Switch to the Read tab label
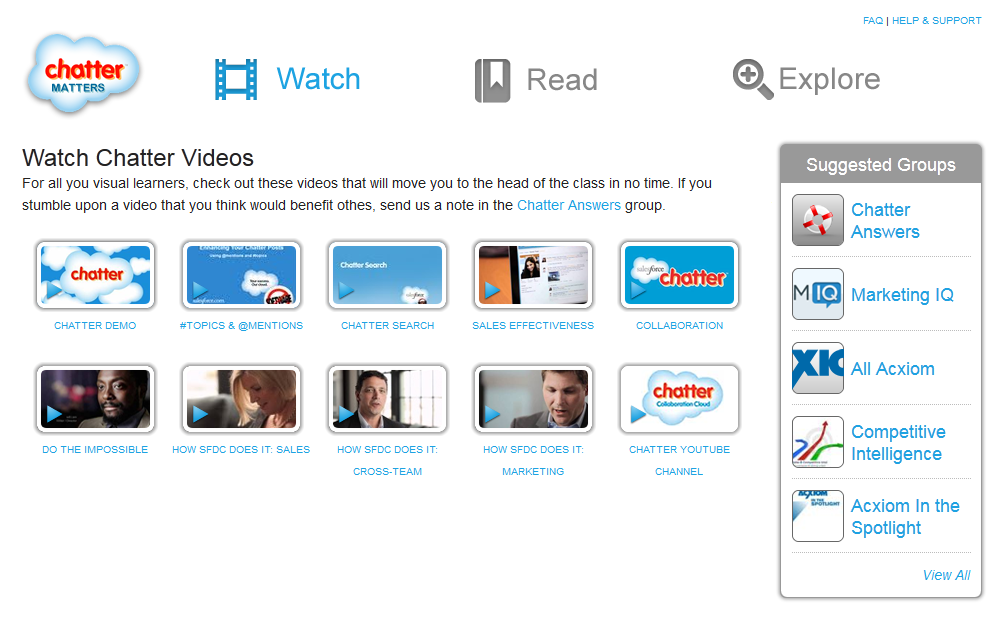This screenshot has height=627, width=1008. [x=562, y=80]
